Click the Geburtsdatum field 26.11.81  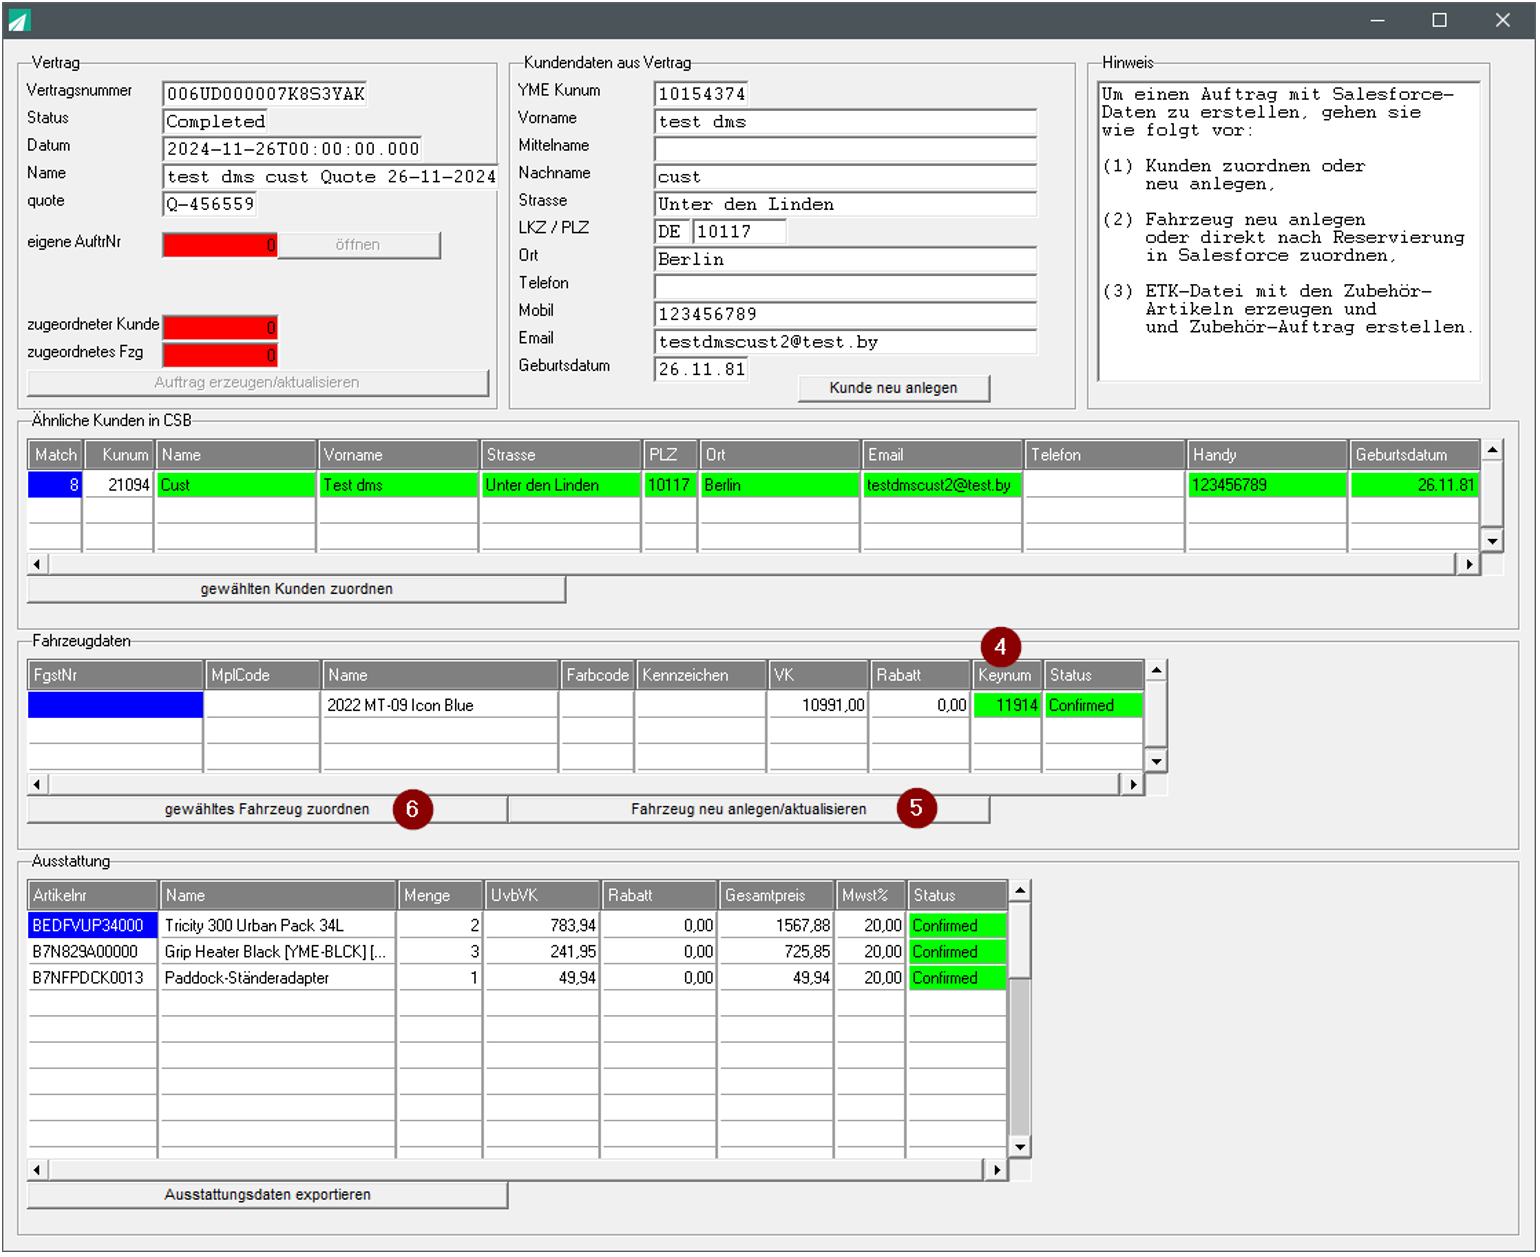pos(701,369)
